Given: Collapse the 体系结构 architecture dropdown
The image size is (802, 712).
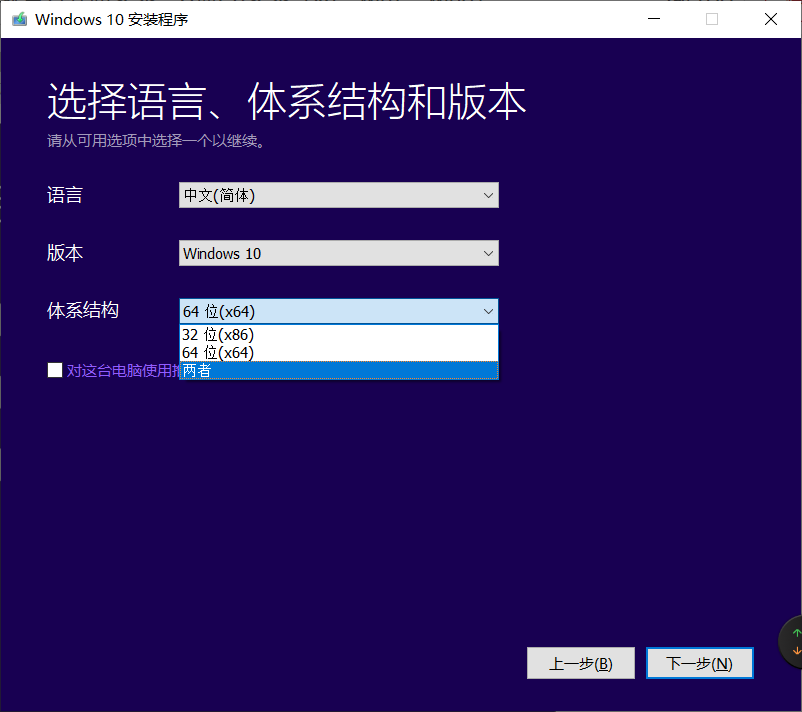Looking at the screenshot, I should (x=339, y=311).
